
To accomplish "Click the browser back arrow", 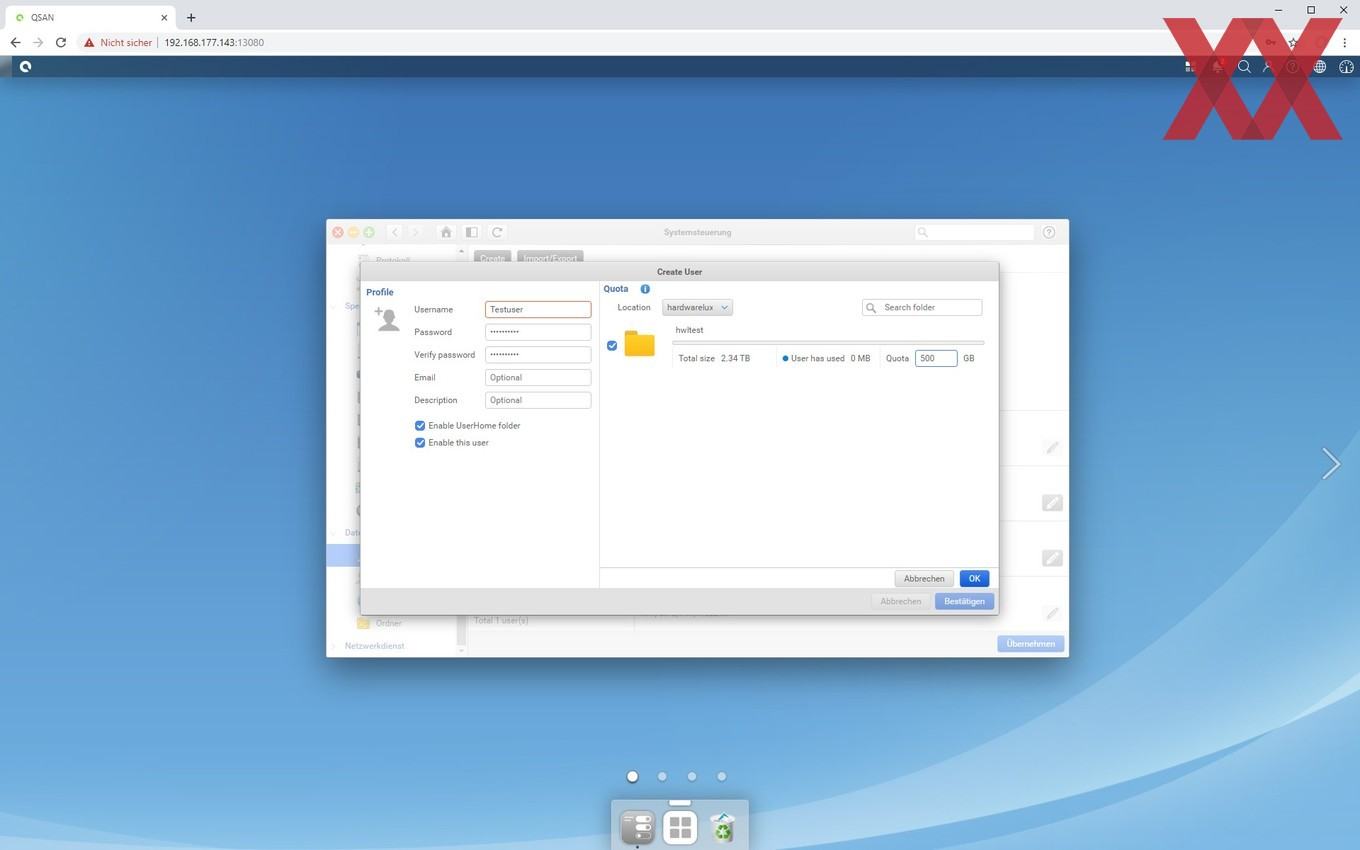I will coord(15,43).
